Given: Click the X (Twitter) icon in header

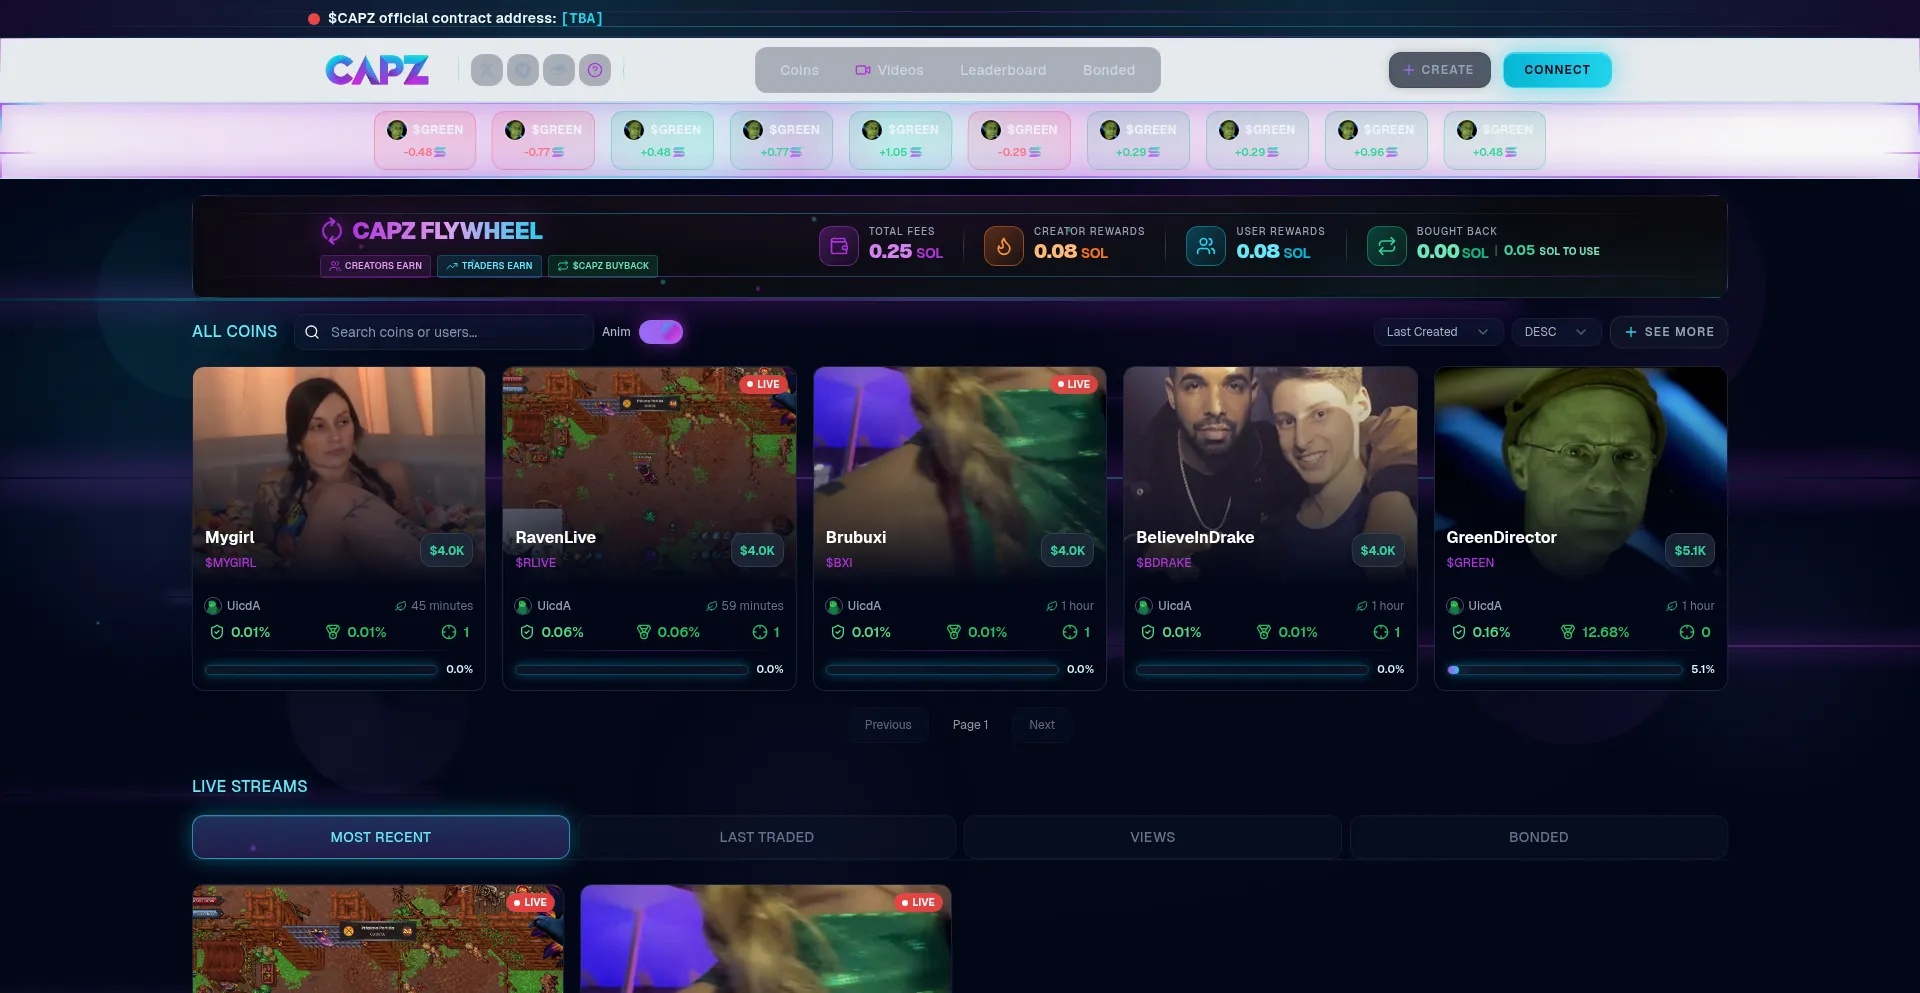Looking at the screenshot, I should tap(486, 70).
